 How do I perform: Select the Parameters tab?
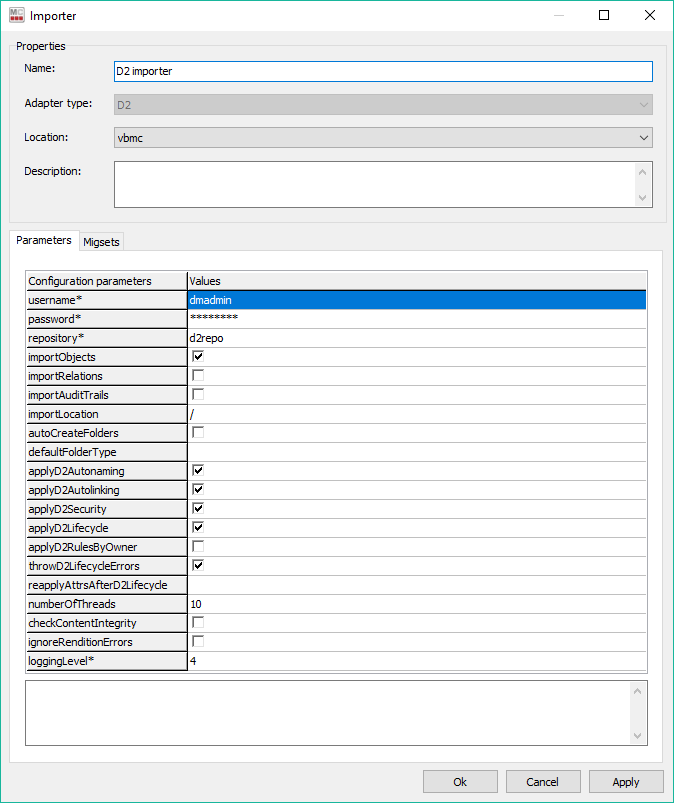[x=44, y=241]
